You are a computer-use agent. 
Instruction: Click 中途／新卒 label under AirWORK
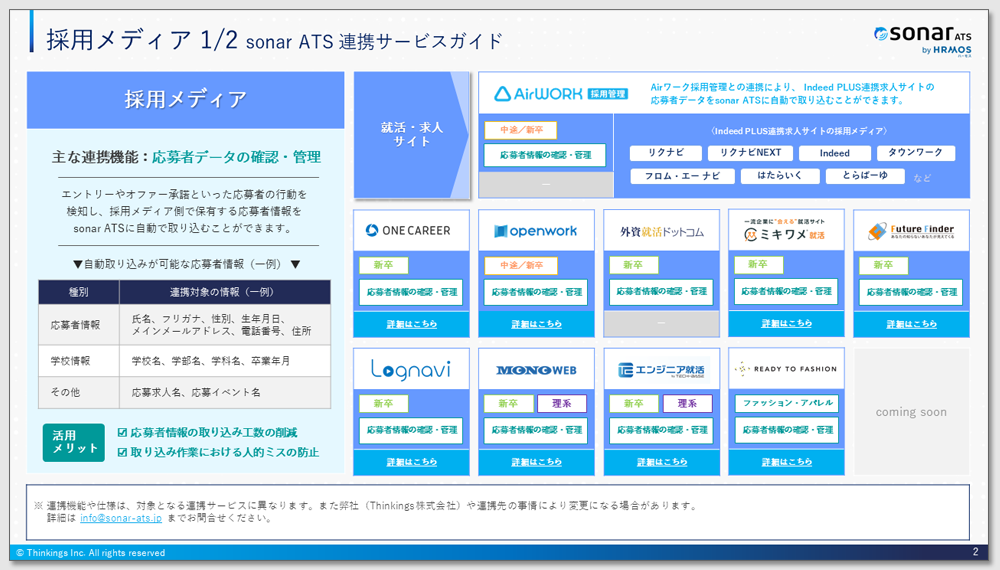(520, 130)
